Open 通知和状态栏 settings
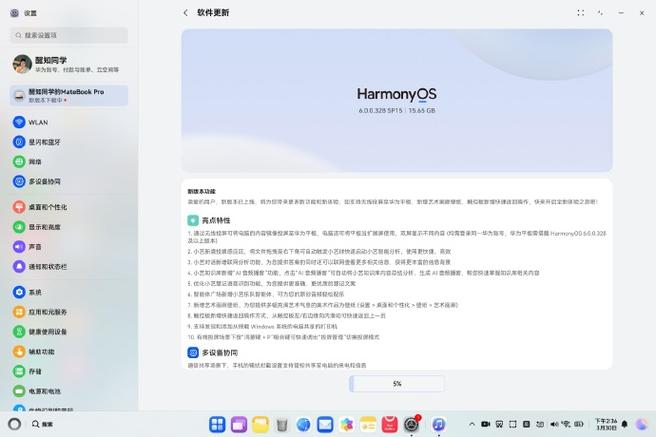 pyautogui.click(x=69, y=266)
